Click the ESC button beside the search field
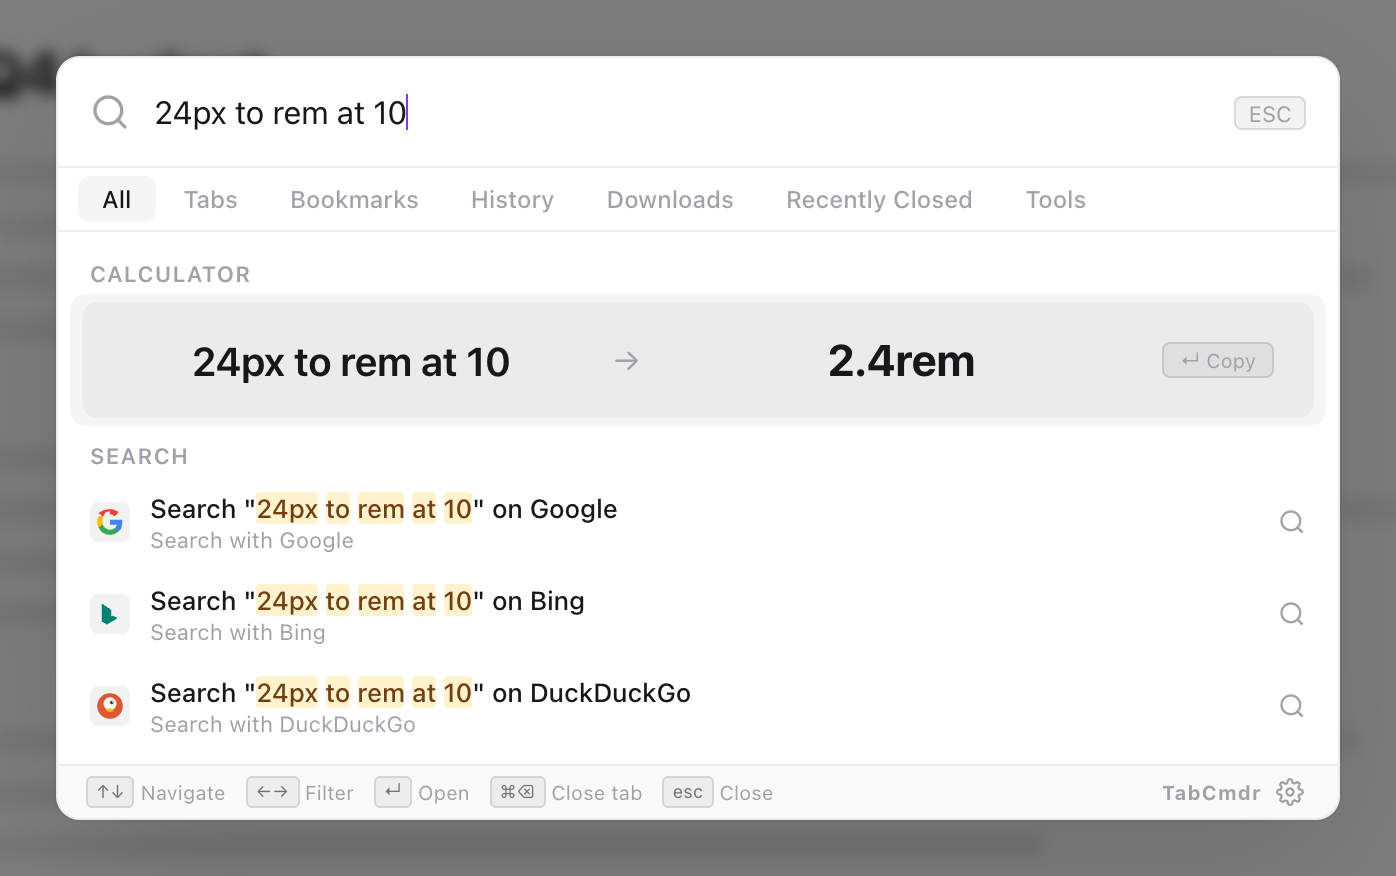Image resolution: width=1396 pixels, height=876 pixels. click(x=1270, y=113)
